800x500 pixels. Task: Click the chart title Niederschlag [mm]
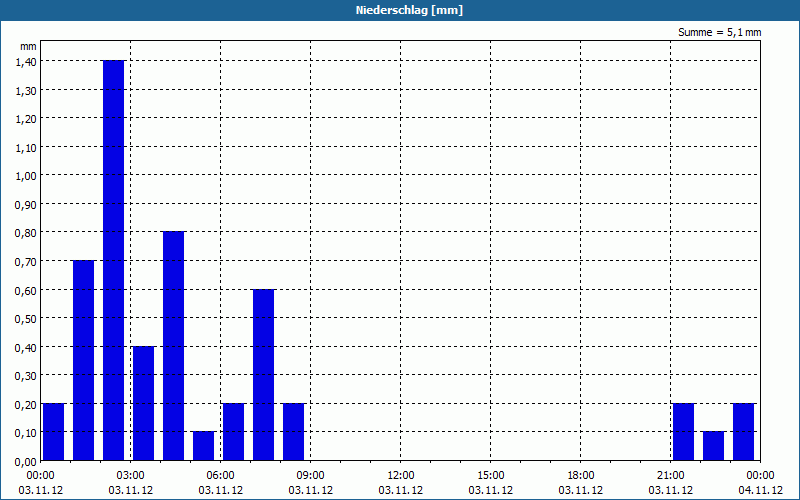coord(409,10)
